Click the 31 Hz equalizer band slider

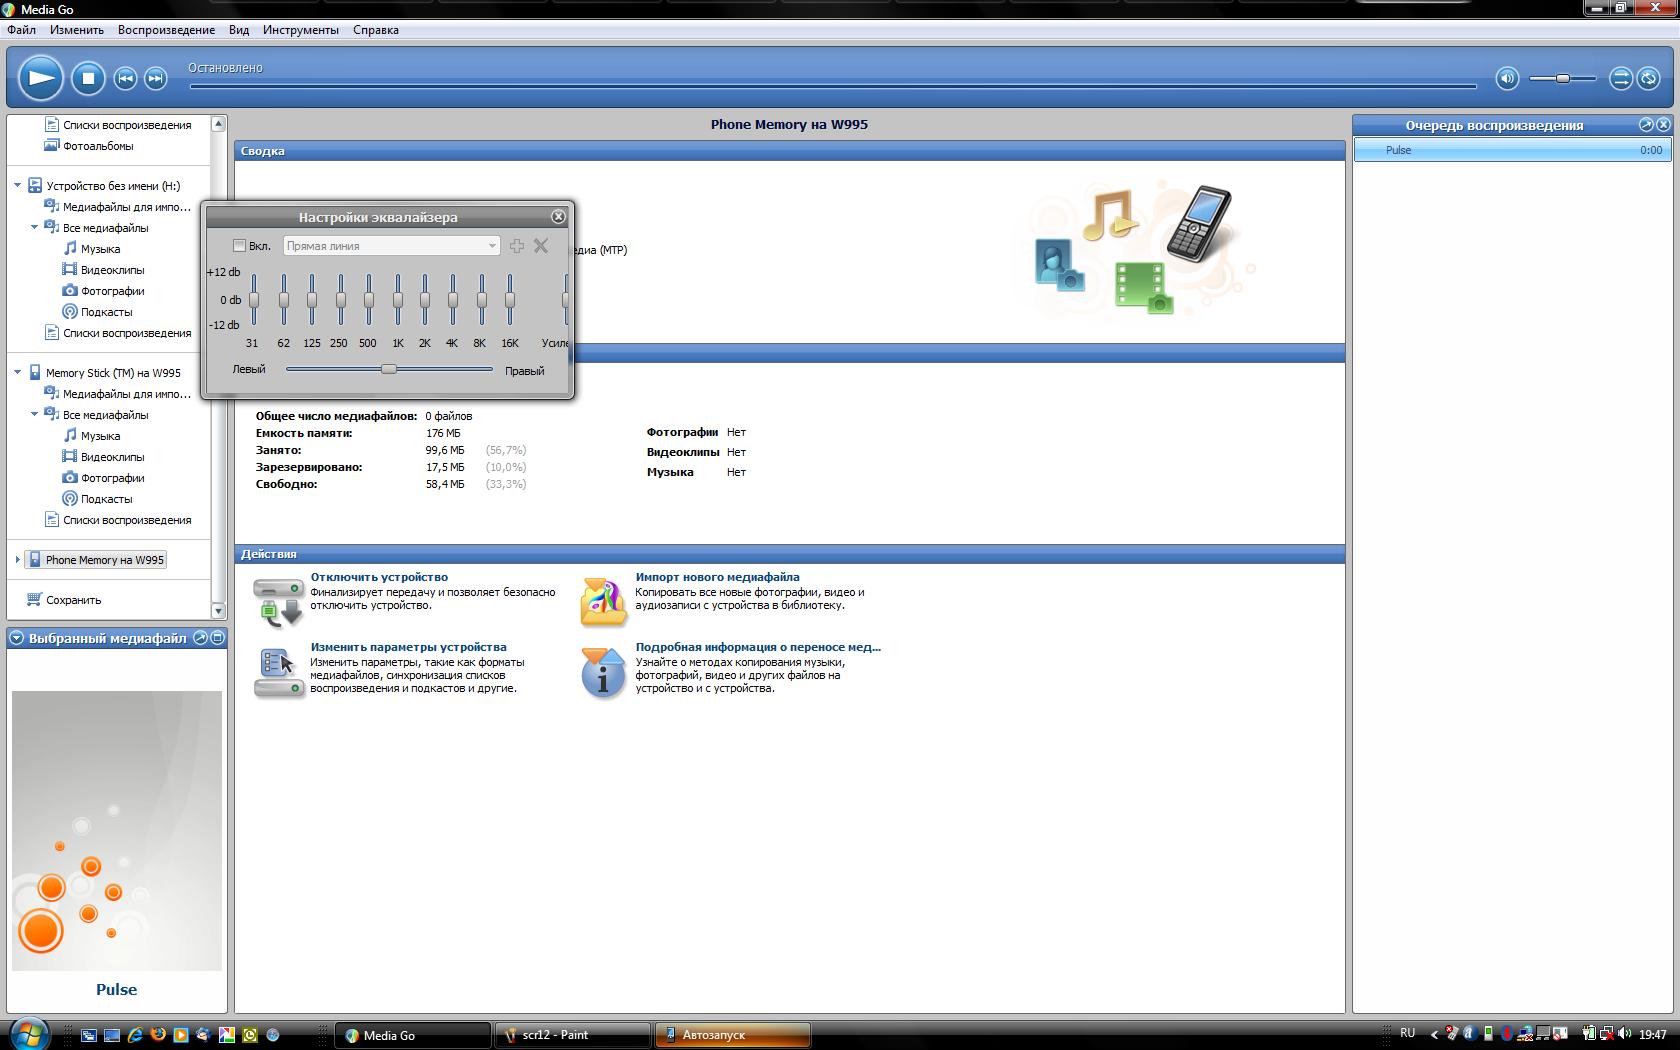point(254,299)
